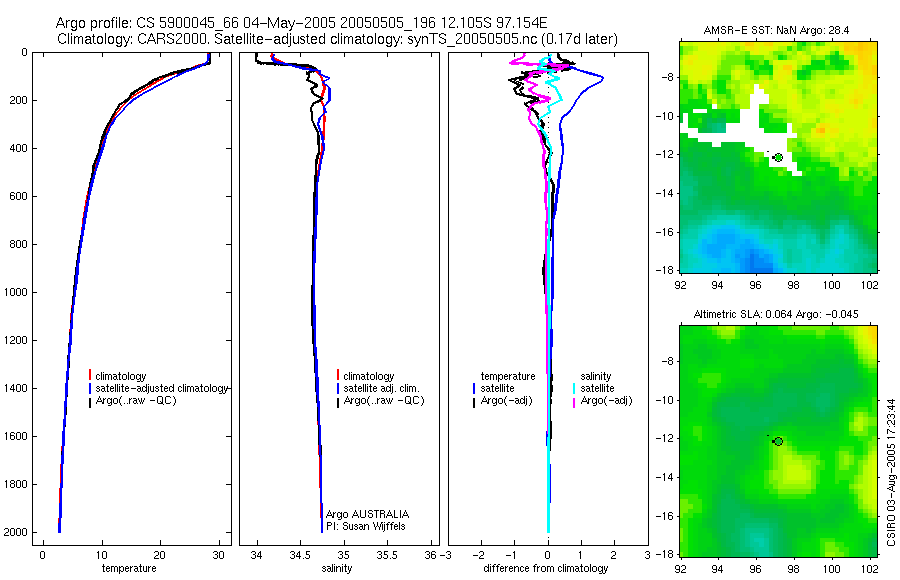Click the blue satellite-adjusted climatology swatch in temperature legend
This screenshot has height=580, width=900.
click(x=90, y=388)
